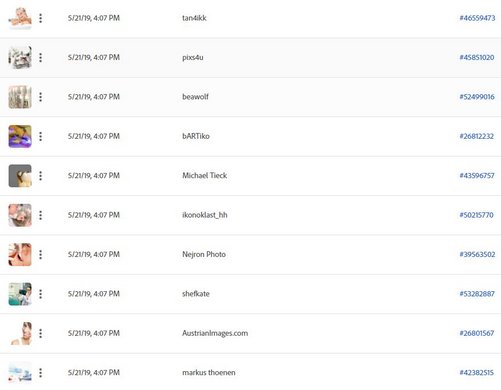The height and width of the screenshot is (390, 501).
Task: Open asset link #26812232
Action: [476, 136]
